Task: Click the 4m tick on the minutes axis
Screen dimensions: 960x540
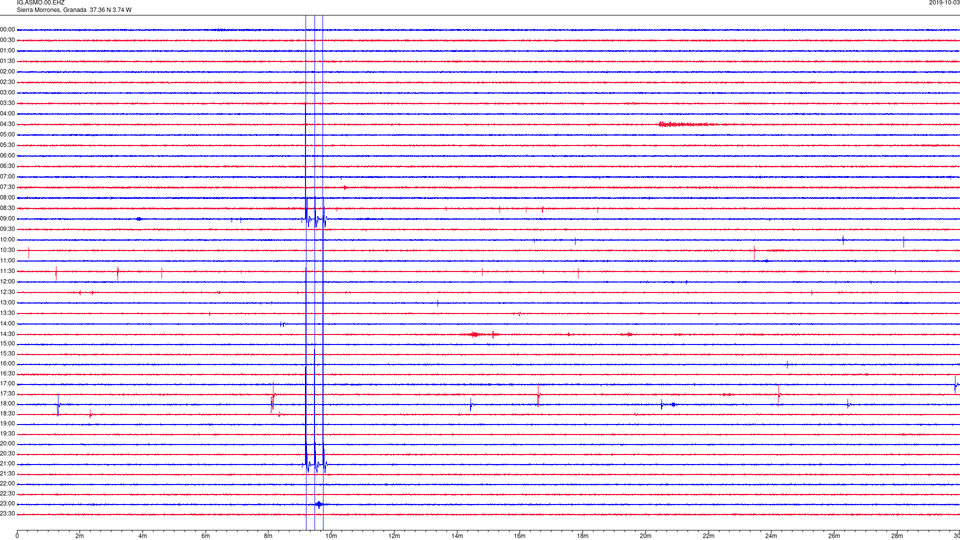Action: point(143,536)
